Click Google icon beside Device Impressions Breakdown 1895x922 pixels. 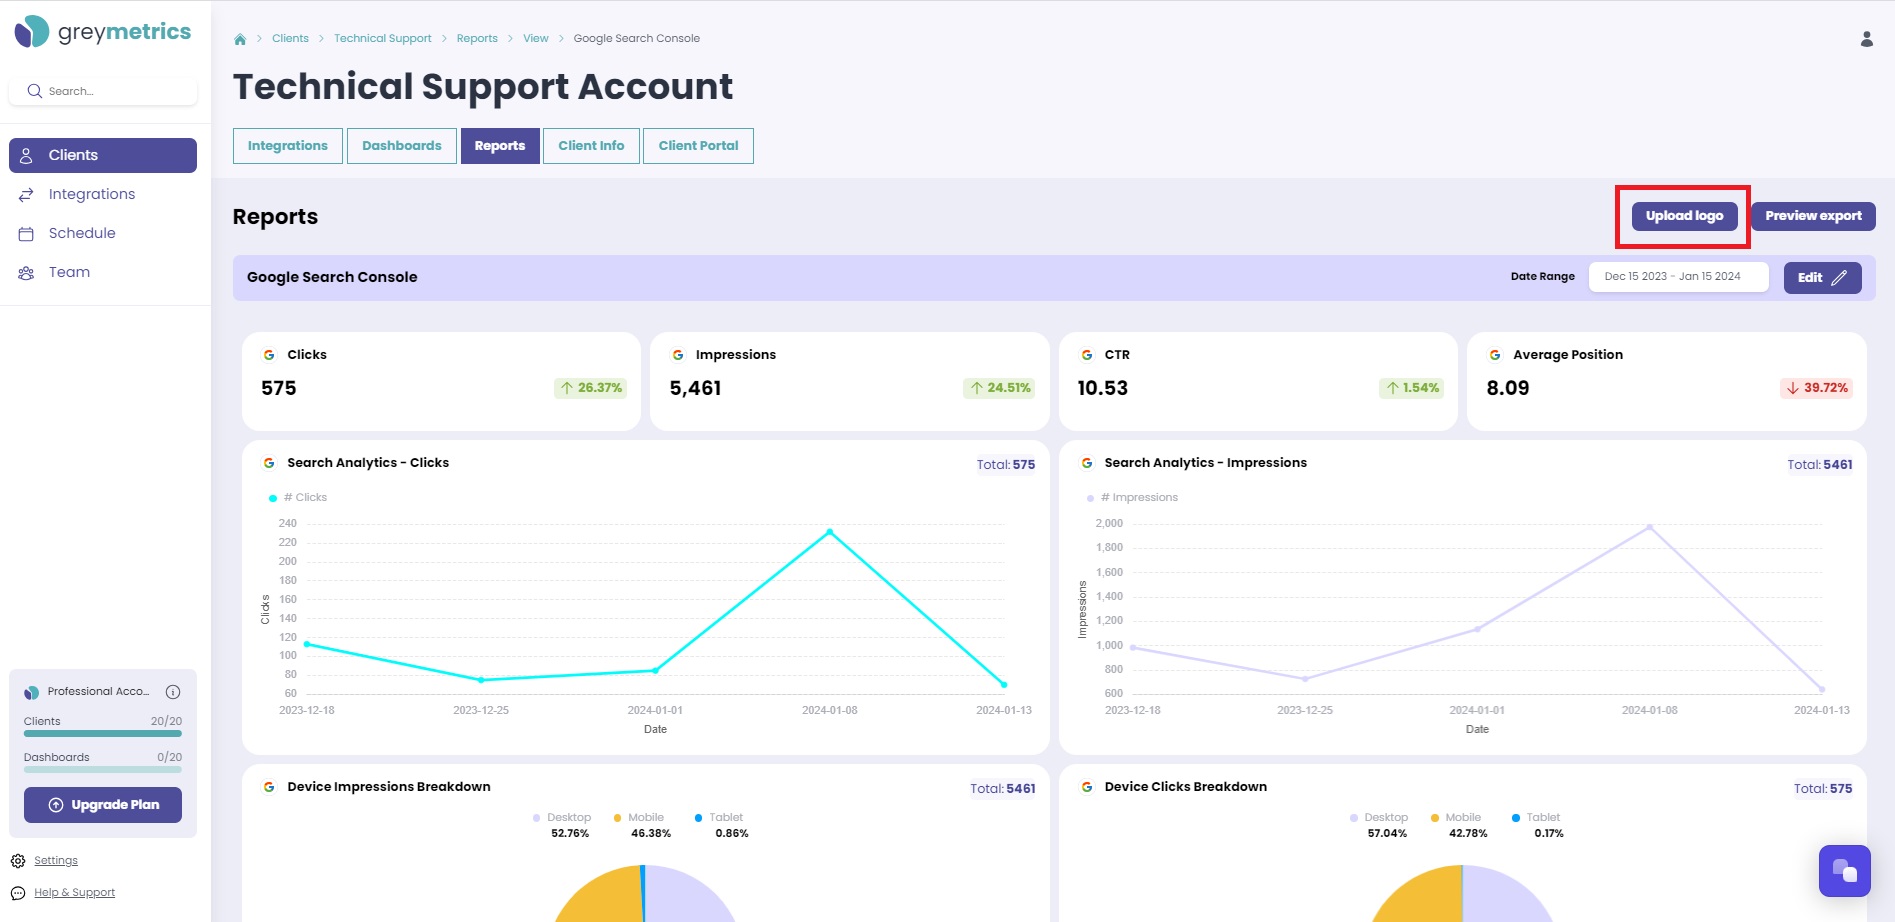[x=269, y=787]
